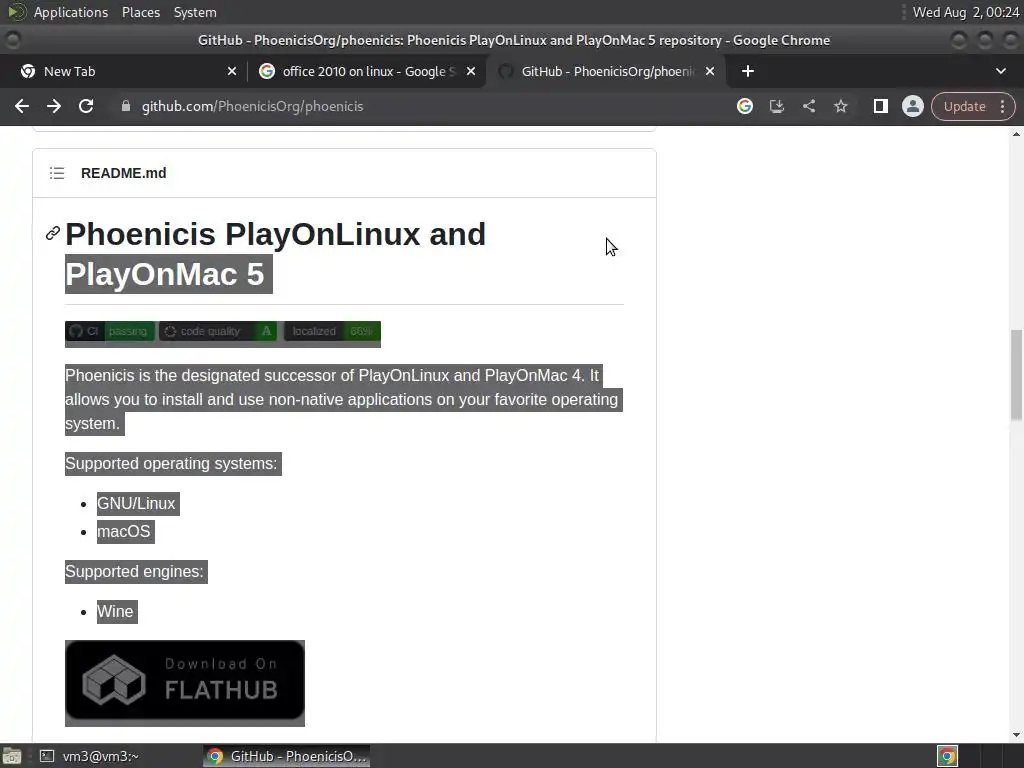Expand the tab search dropdown
The height and width of the screenshot is (768, 1024).
tap(1000, 71)
